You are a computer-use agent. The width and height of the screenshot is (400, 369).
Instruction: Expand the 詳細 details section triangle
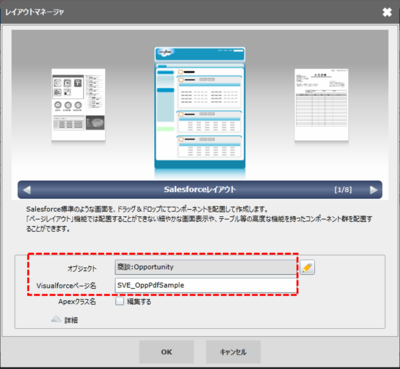[x=56, y=319]
